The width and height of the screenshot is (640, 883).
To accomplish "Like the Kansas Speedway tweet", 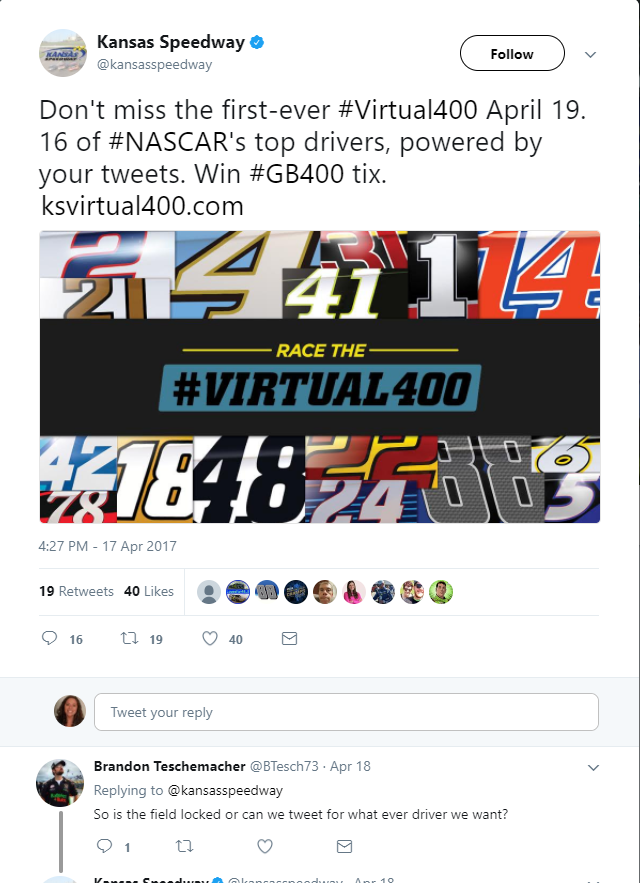I will pos(210,638).
